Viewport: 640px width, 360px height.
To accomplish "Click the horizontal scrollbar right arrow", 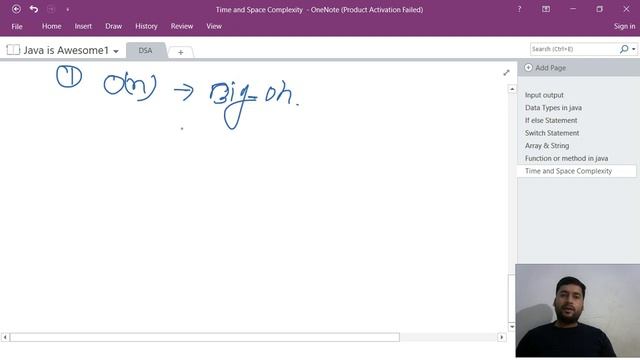I will tap(502, 337).
